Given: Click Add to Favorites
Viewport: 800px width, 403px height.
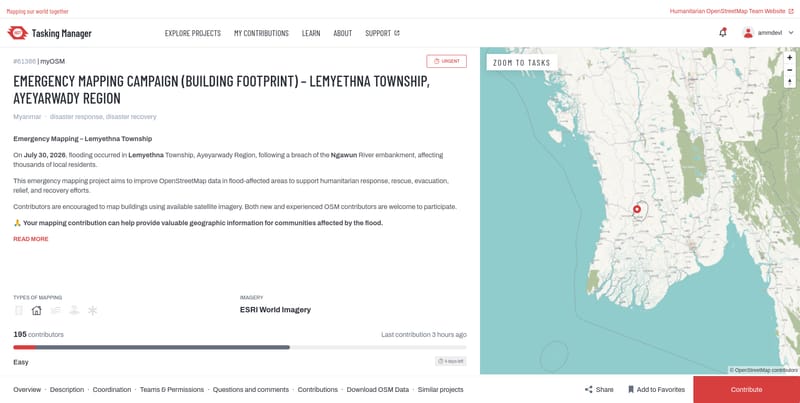Looking at the screenshot, I should tap(656, 389).
